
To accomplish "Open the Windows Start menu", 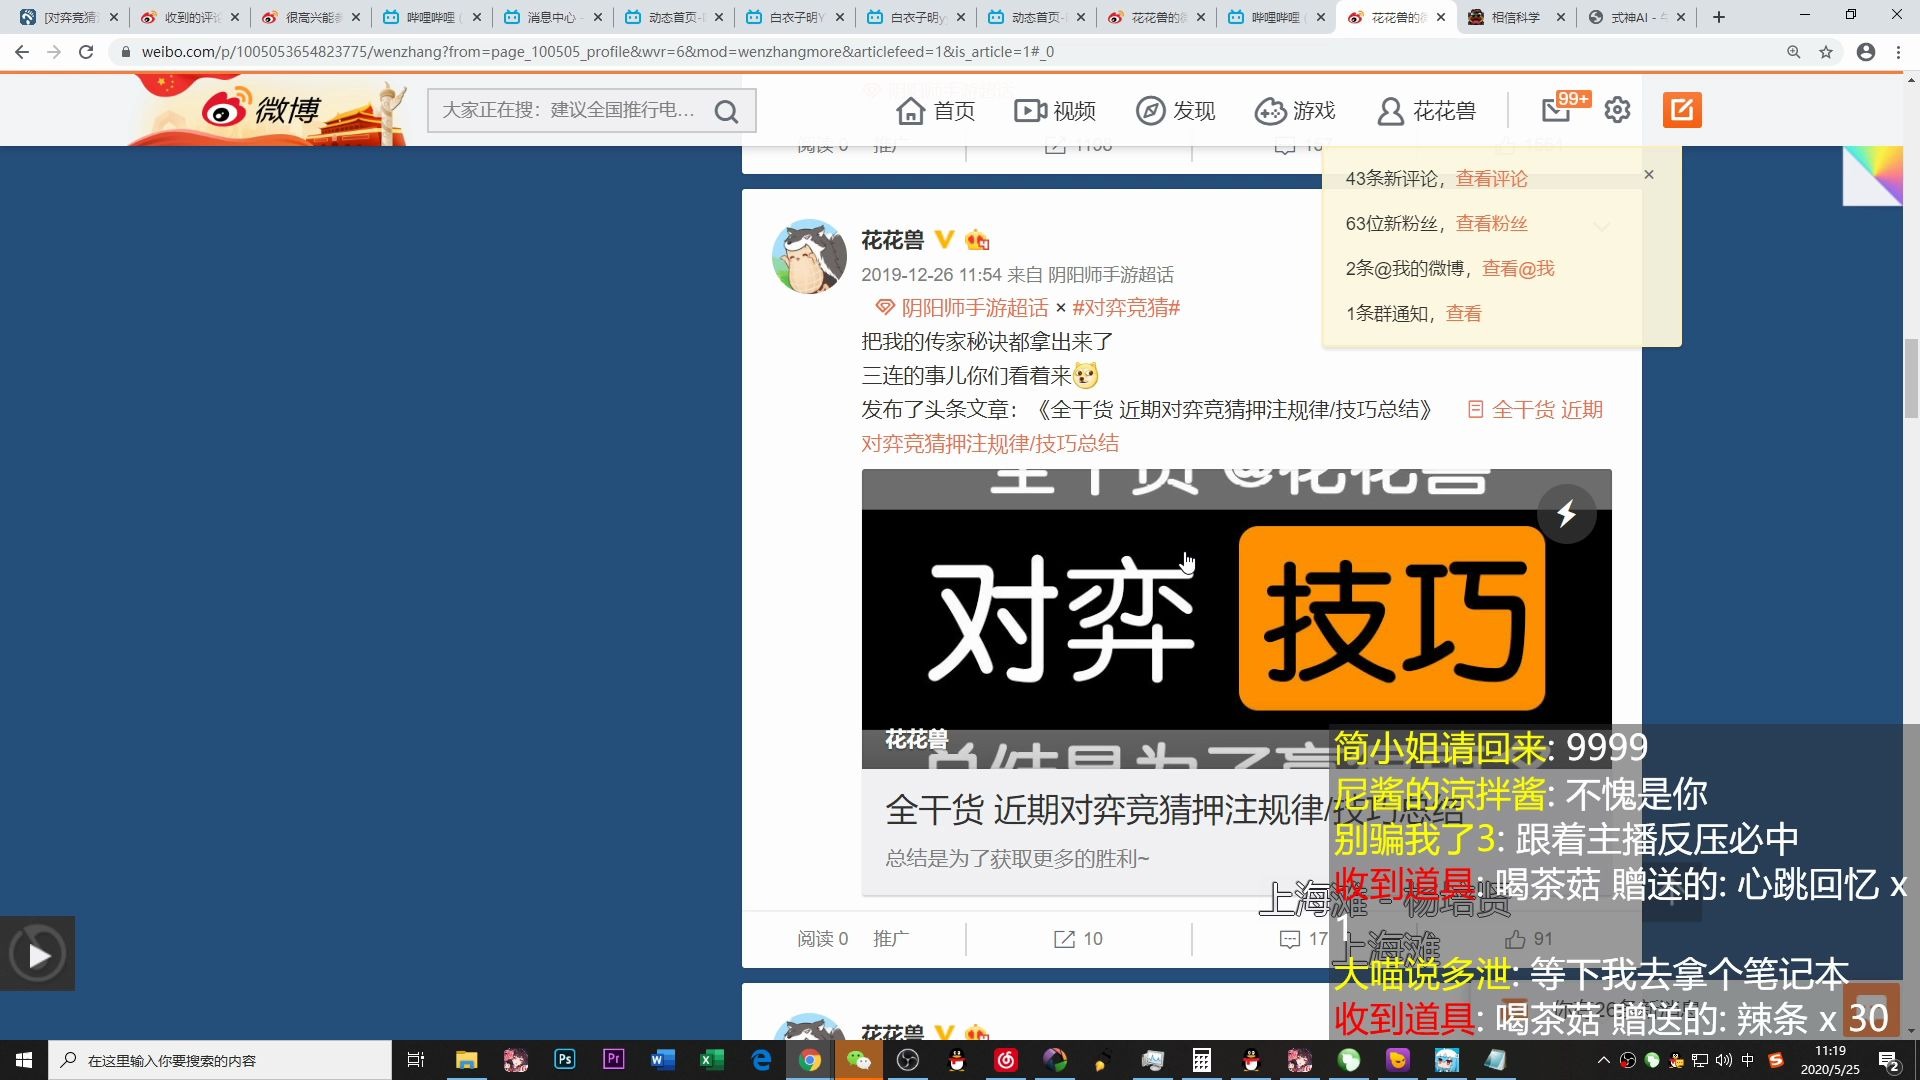I will [24, 1060].
